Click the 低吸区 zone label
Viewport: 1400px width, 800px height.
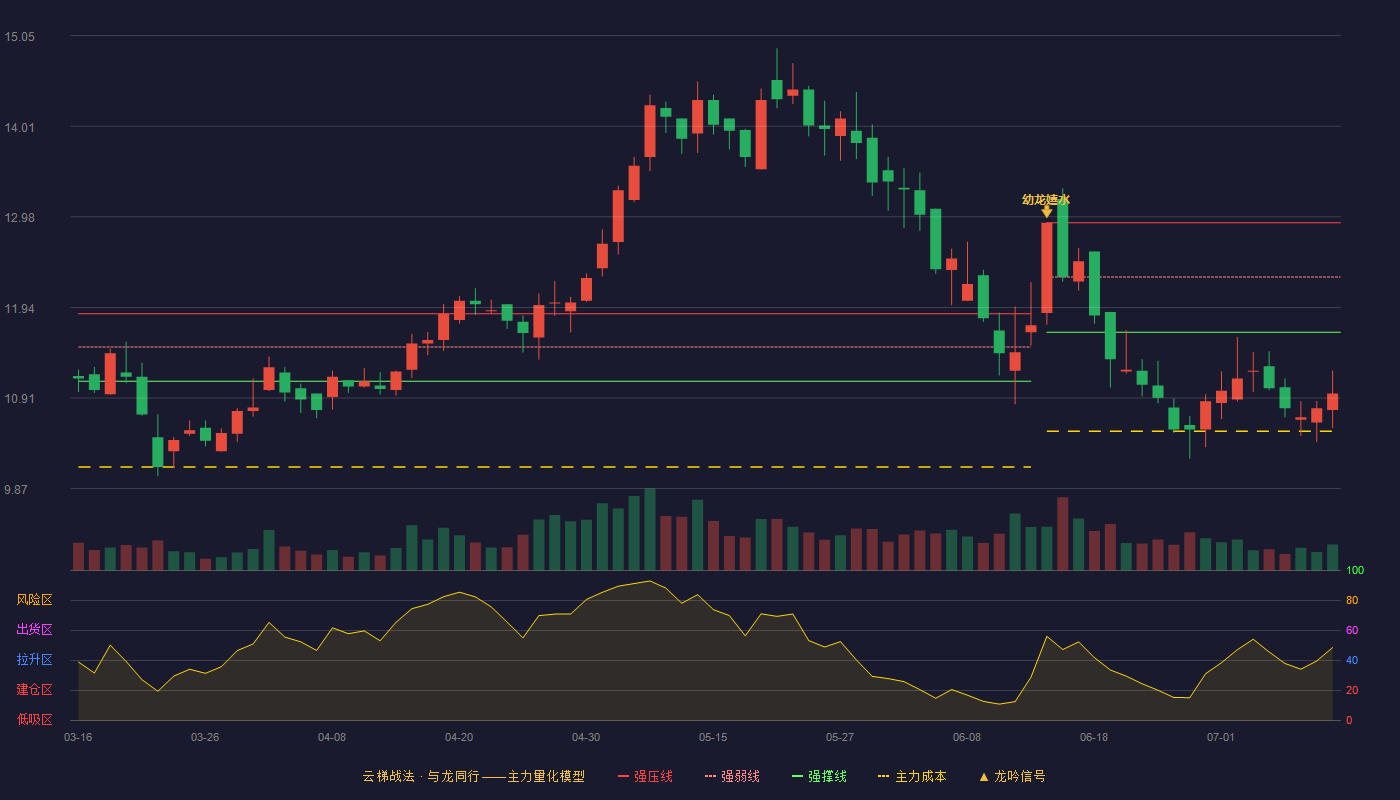pyautogui.click(x=34, y=719)
